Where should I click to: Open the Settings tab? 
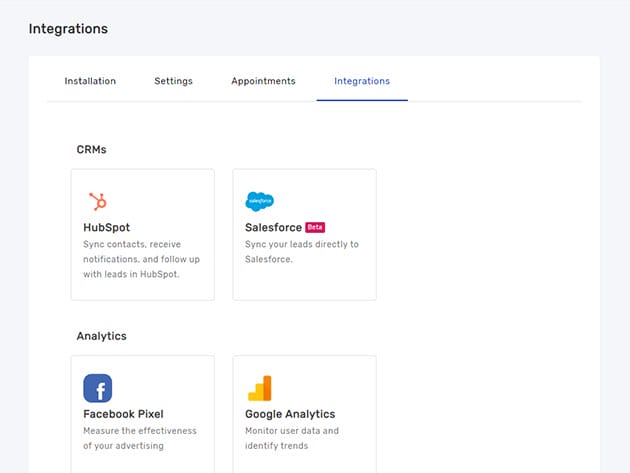pos(173,81)
